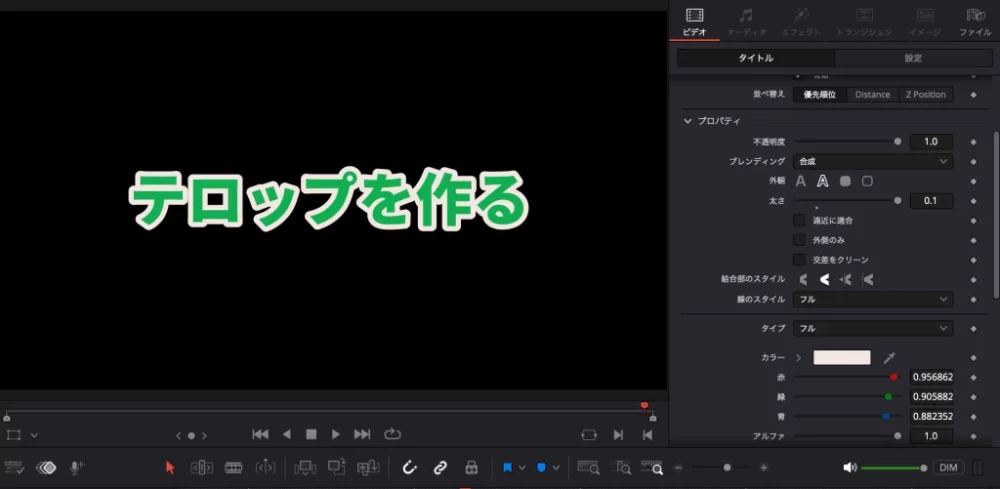Click the color eyedropper picker
This screenshot has width=1000, height=489.
point(889,357)
